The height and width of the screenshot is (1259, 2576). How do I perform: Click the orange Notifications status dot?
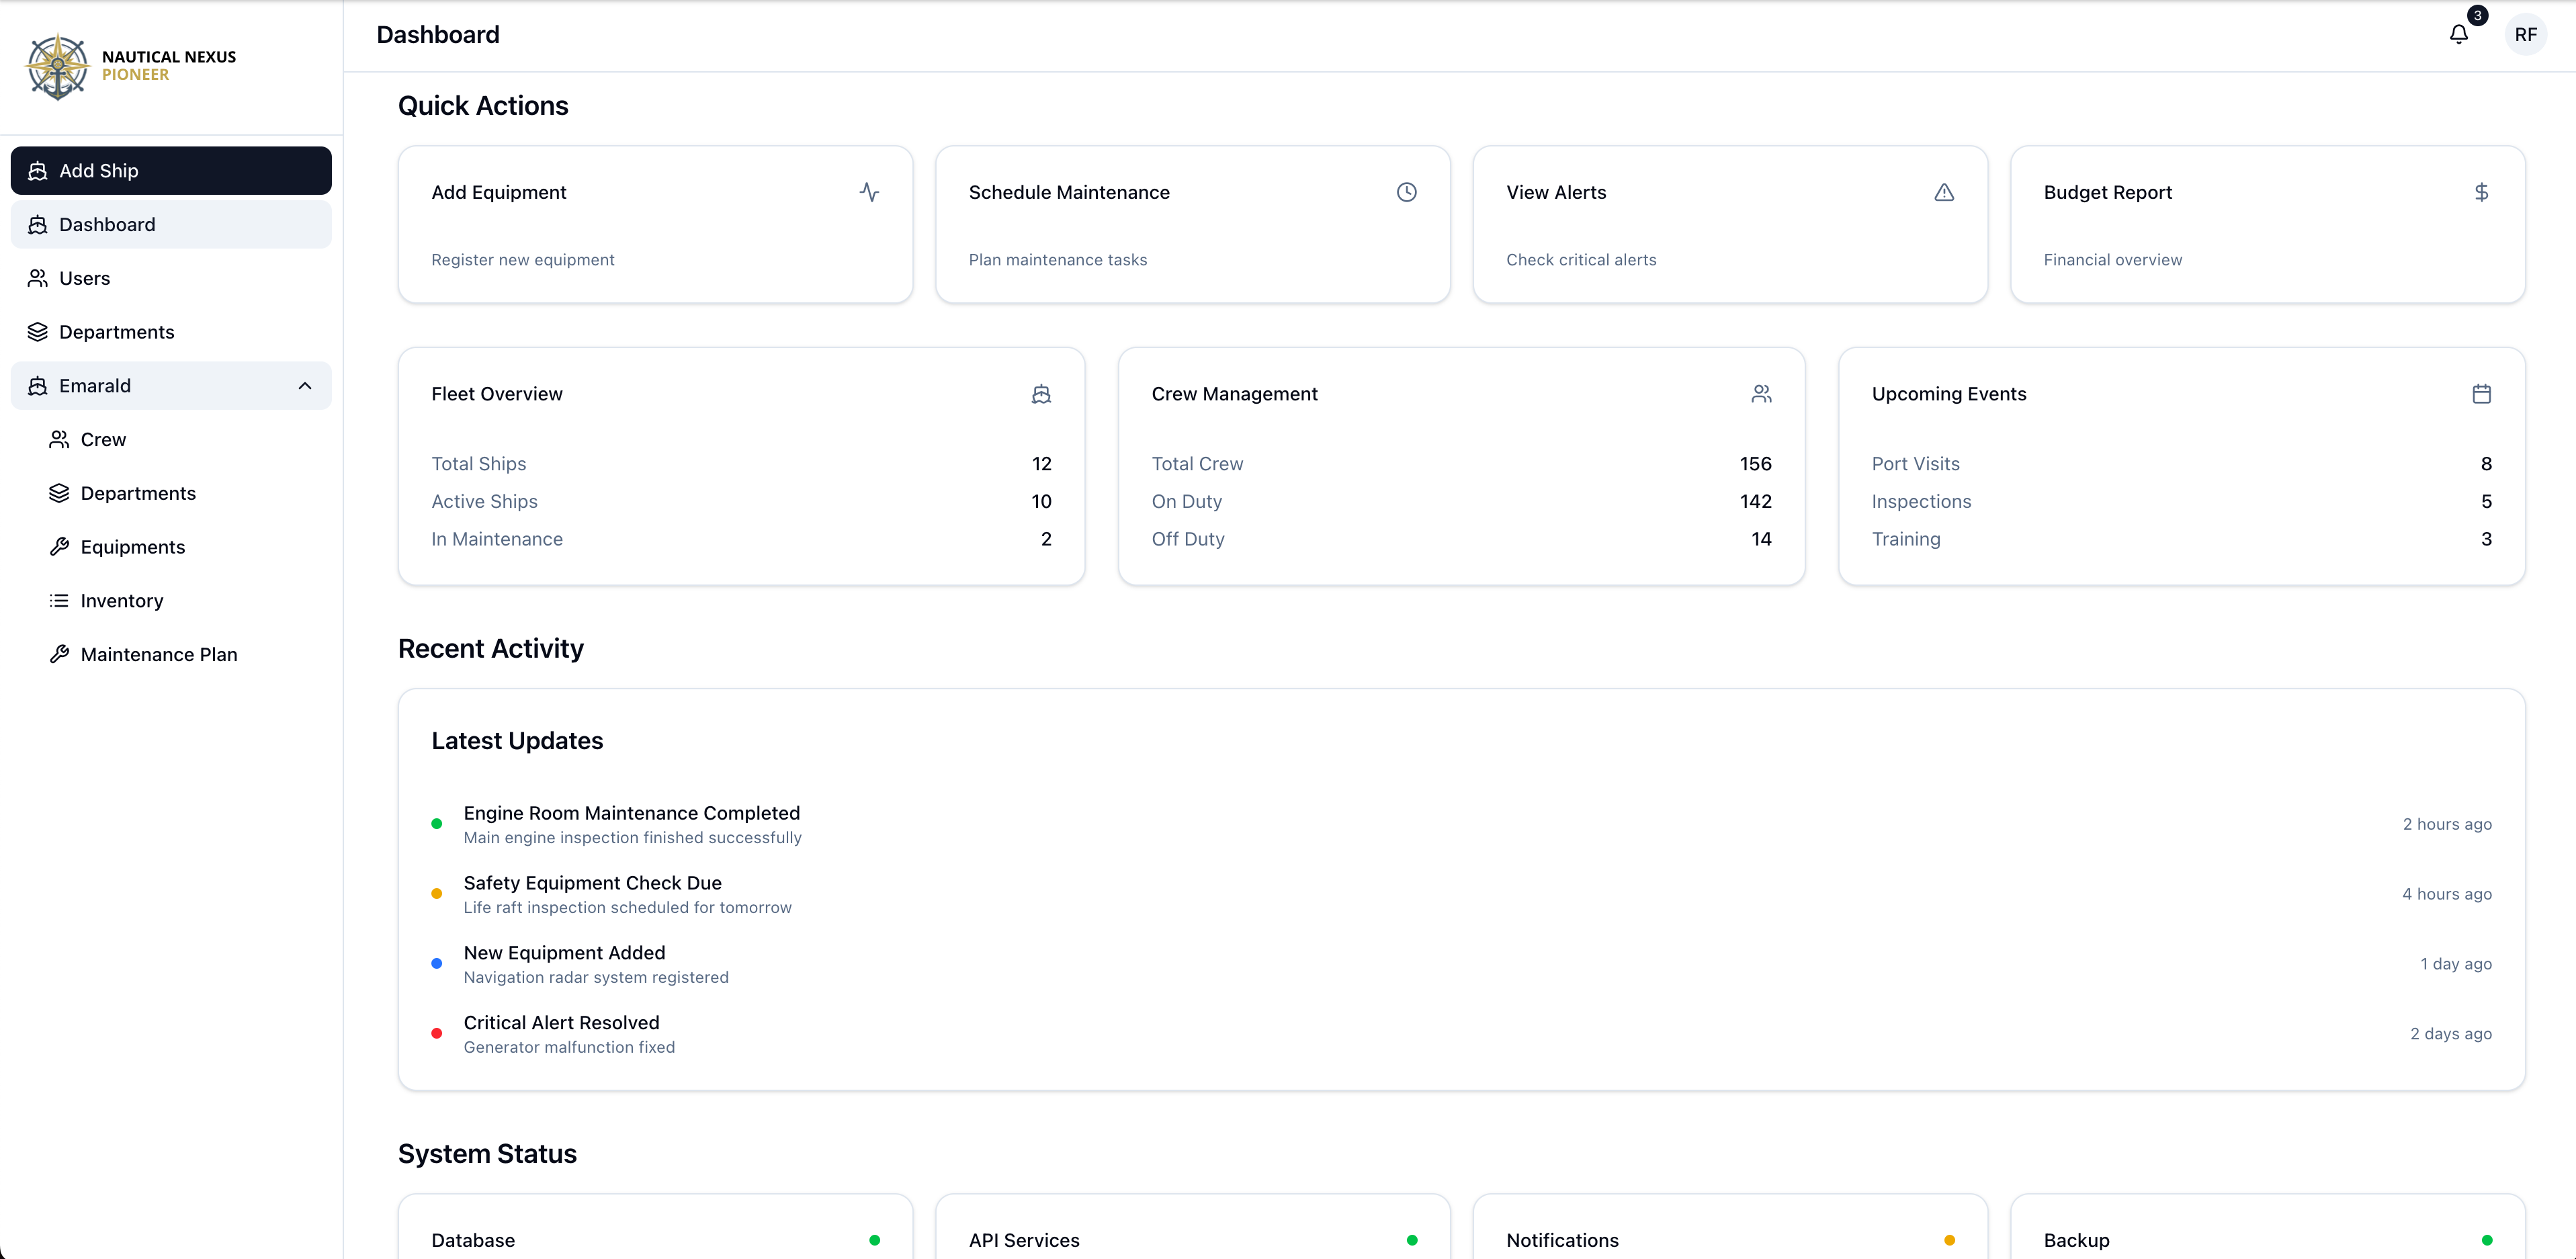pyautogui.click(x=1949, y=1240)
